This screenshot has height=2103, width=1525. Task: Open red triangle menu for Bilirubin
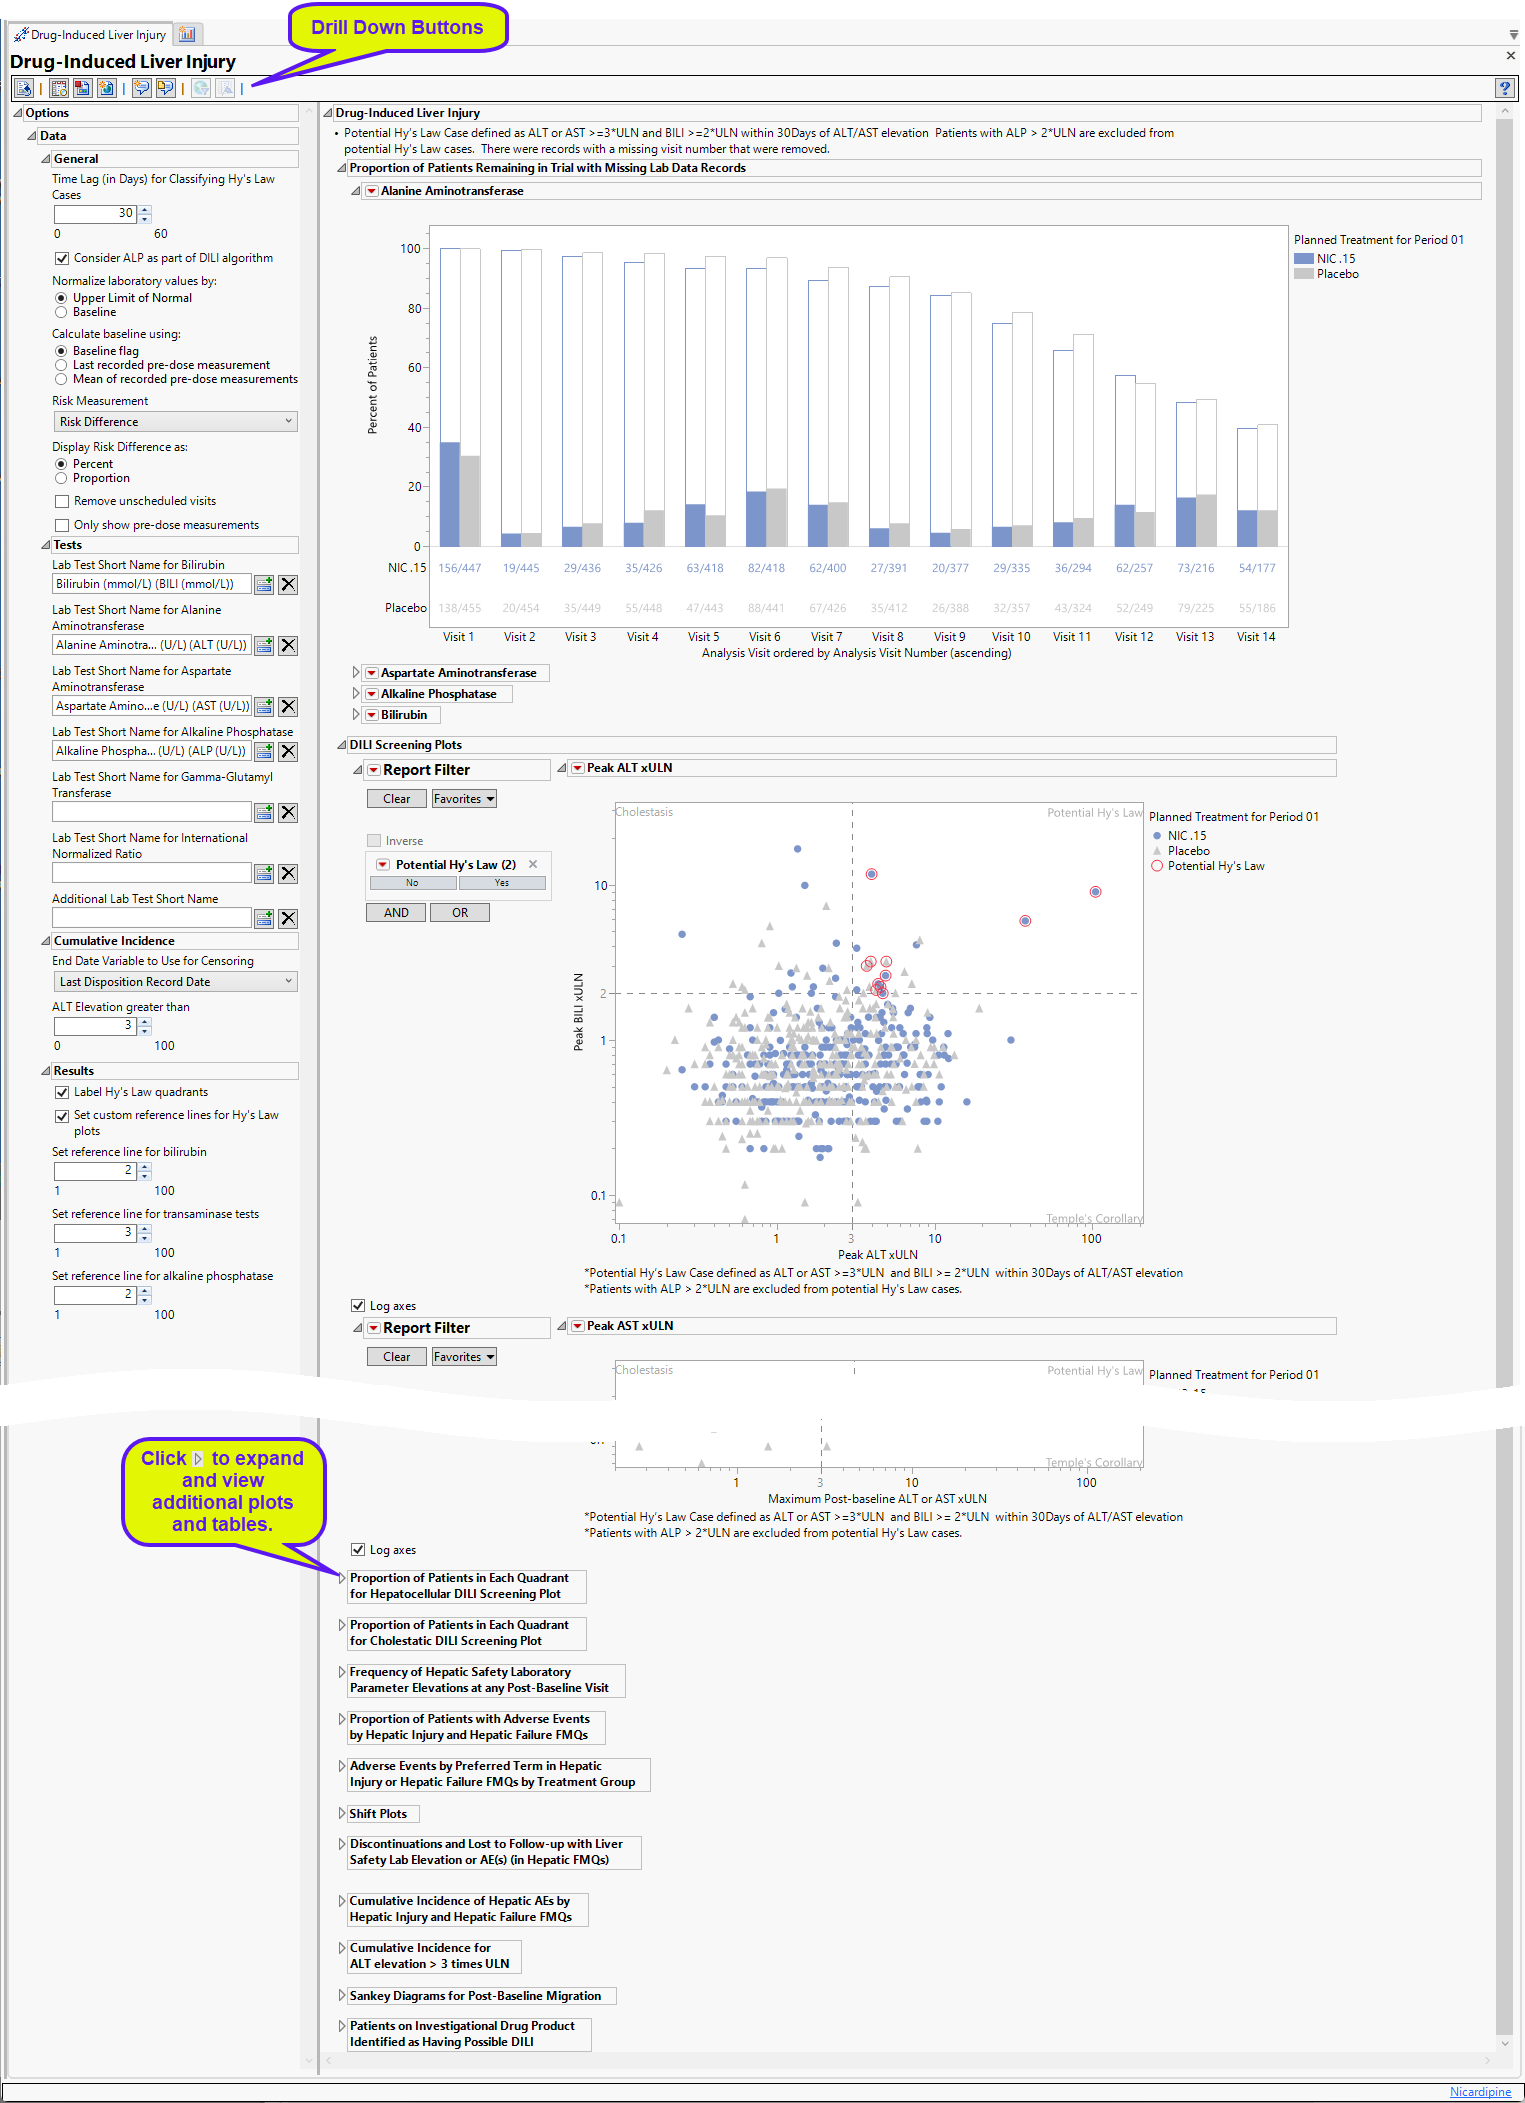coord(372,715)
